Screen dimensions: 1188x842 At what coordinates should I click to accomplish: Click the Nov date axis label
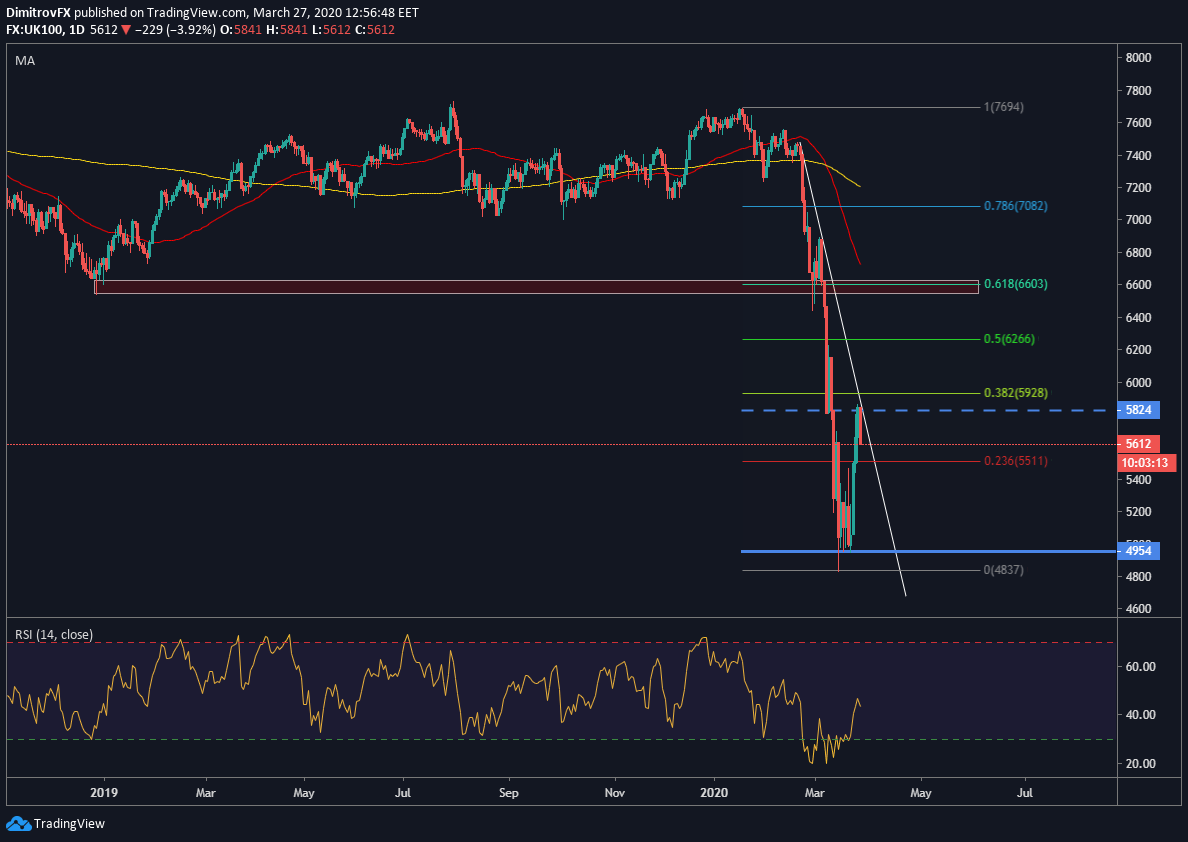(615, 793)
